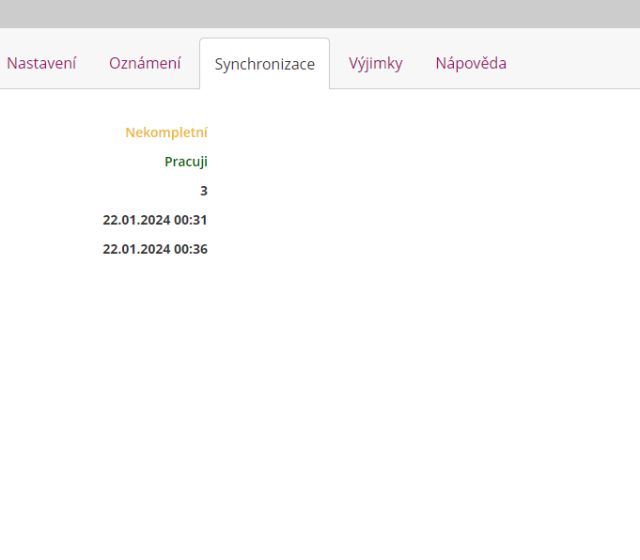Click the green Pracuji status text
The image size is (640, 560).
click(186, 161)
